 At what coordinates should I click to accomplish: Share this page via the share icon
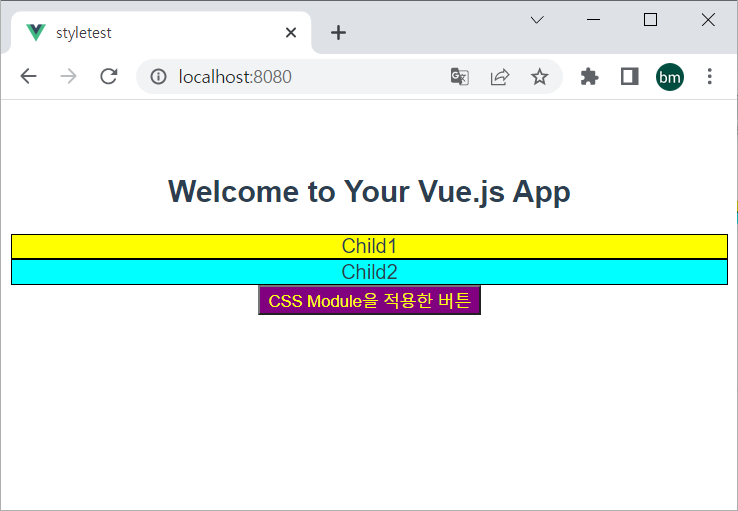pyautogui.click(x=500, y=76)
